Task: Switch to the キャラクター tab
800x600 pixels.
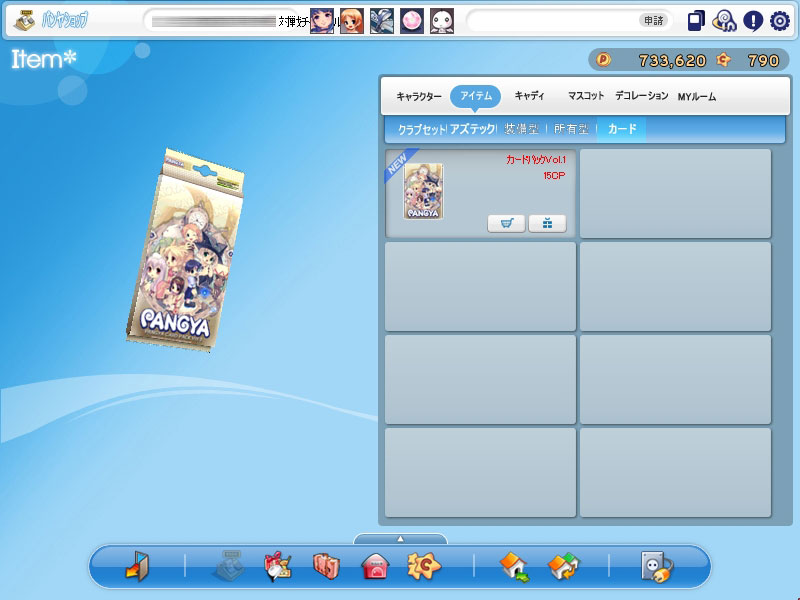Action: [x=419, y=96]
